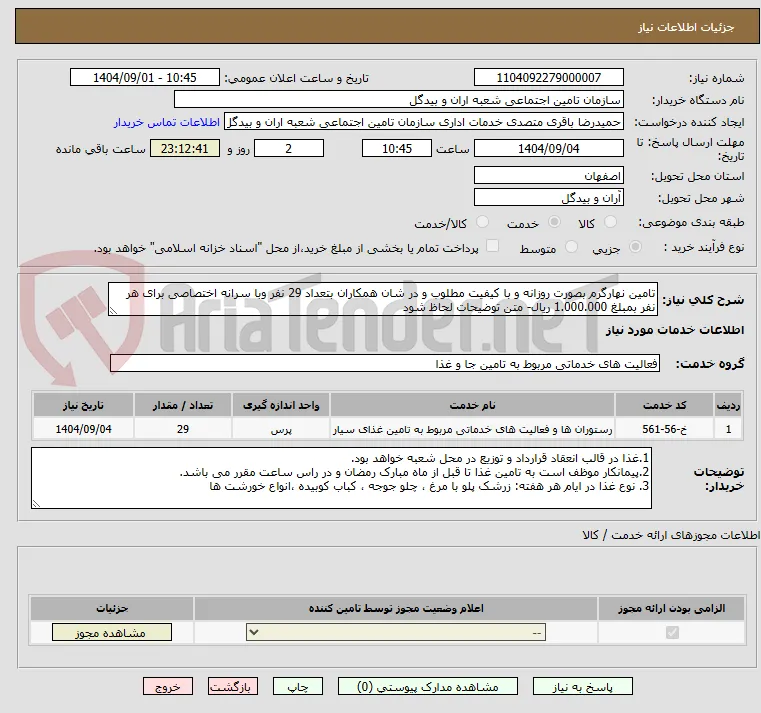Toggle the Islamic treasury documents payment checkbox

pos(493,246)
